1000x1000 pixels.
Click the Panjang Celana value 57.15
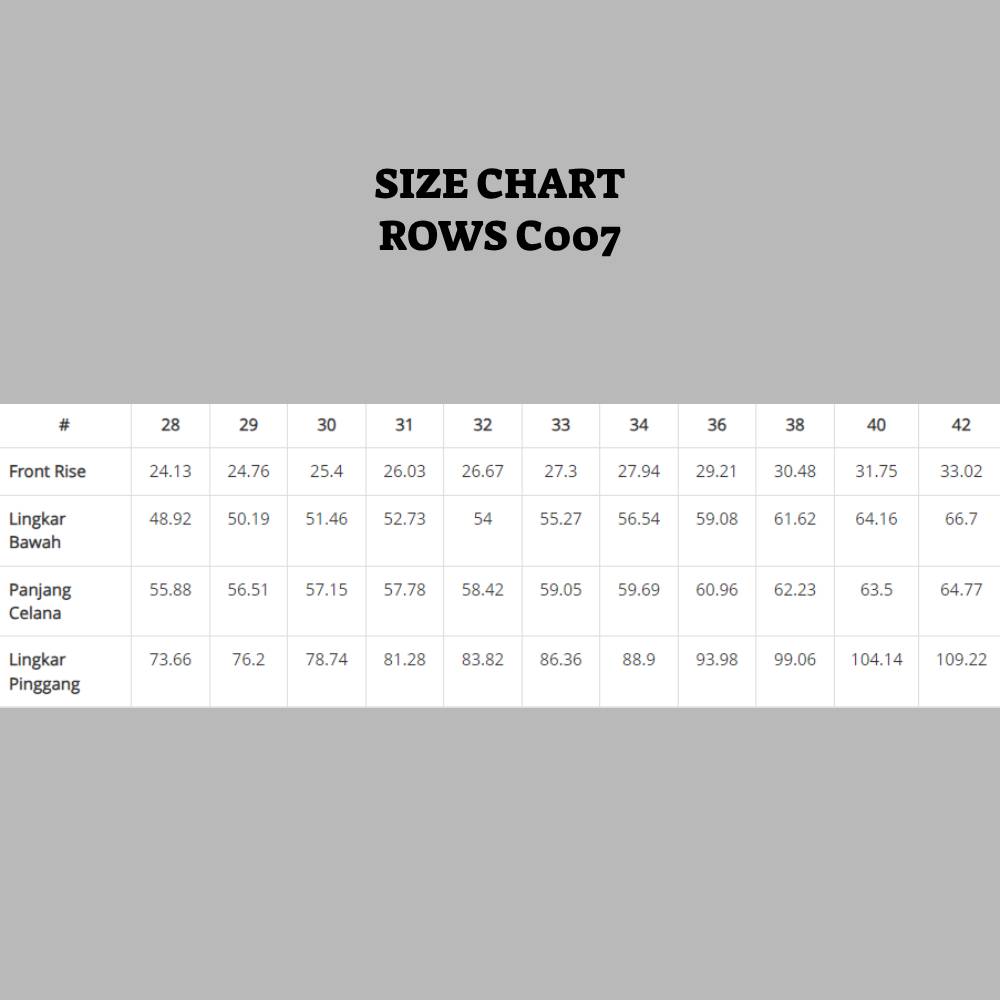[x=327, y=590]
